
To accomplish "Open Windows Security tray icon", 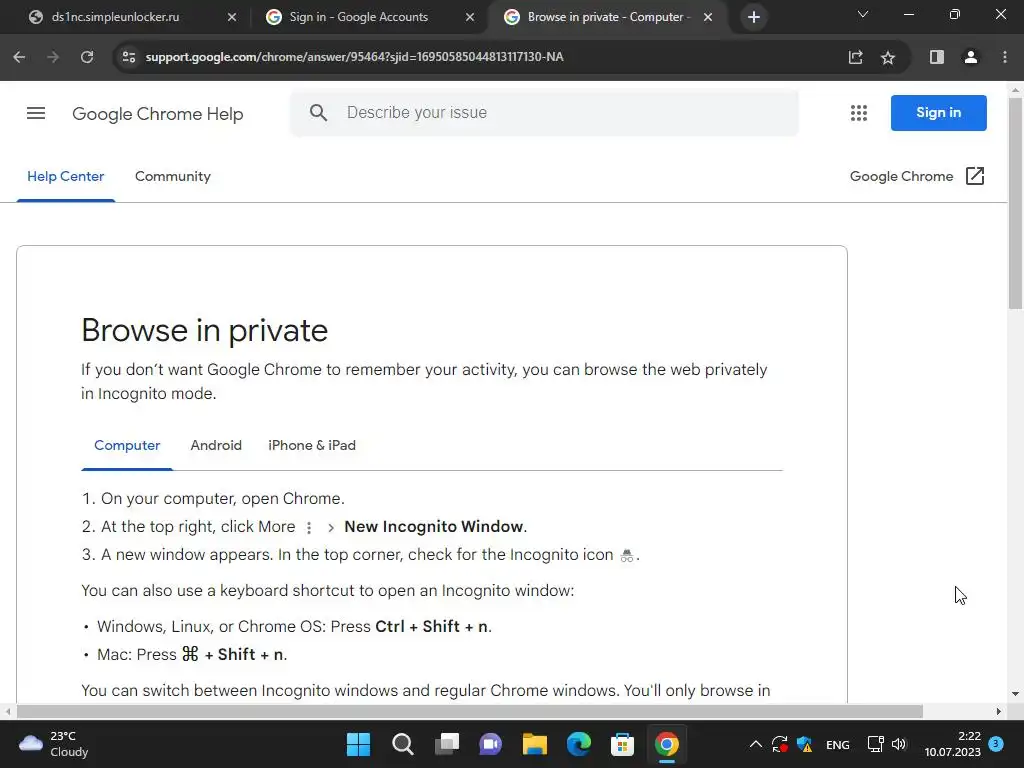I will [805, 744].
